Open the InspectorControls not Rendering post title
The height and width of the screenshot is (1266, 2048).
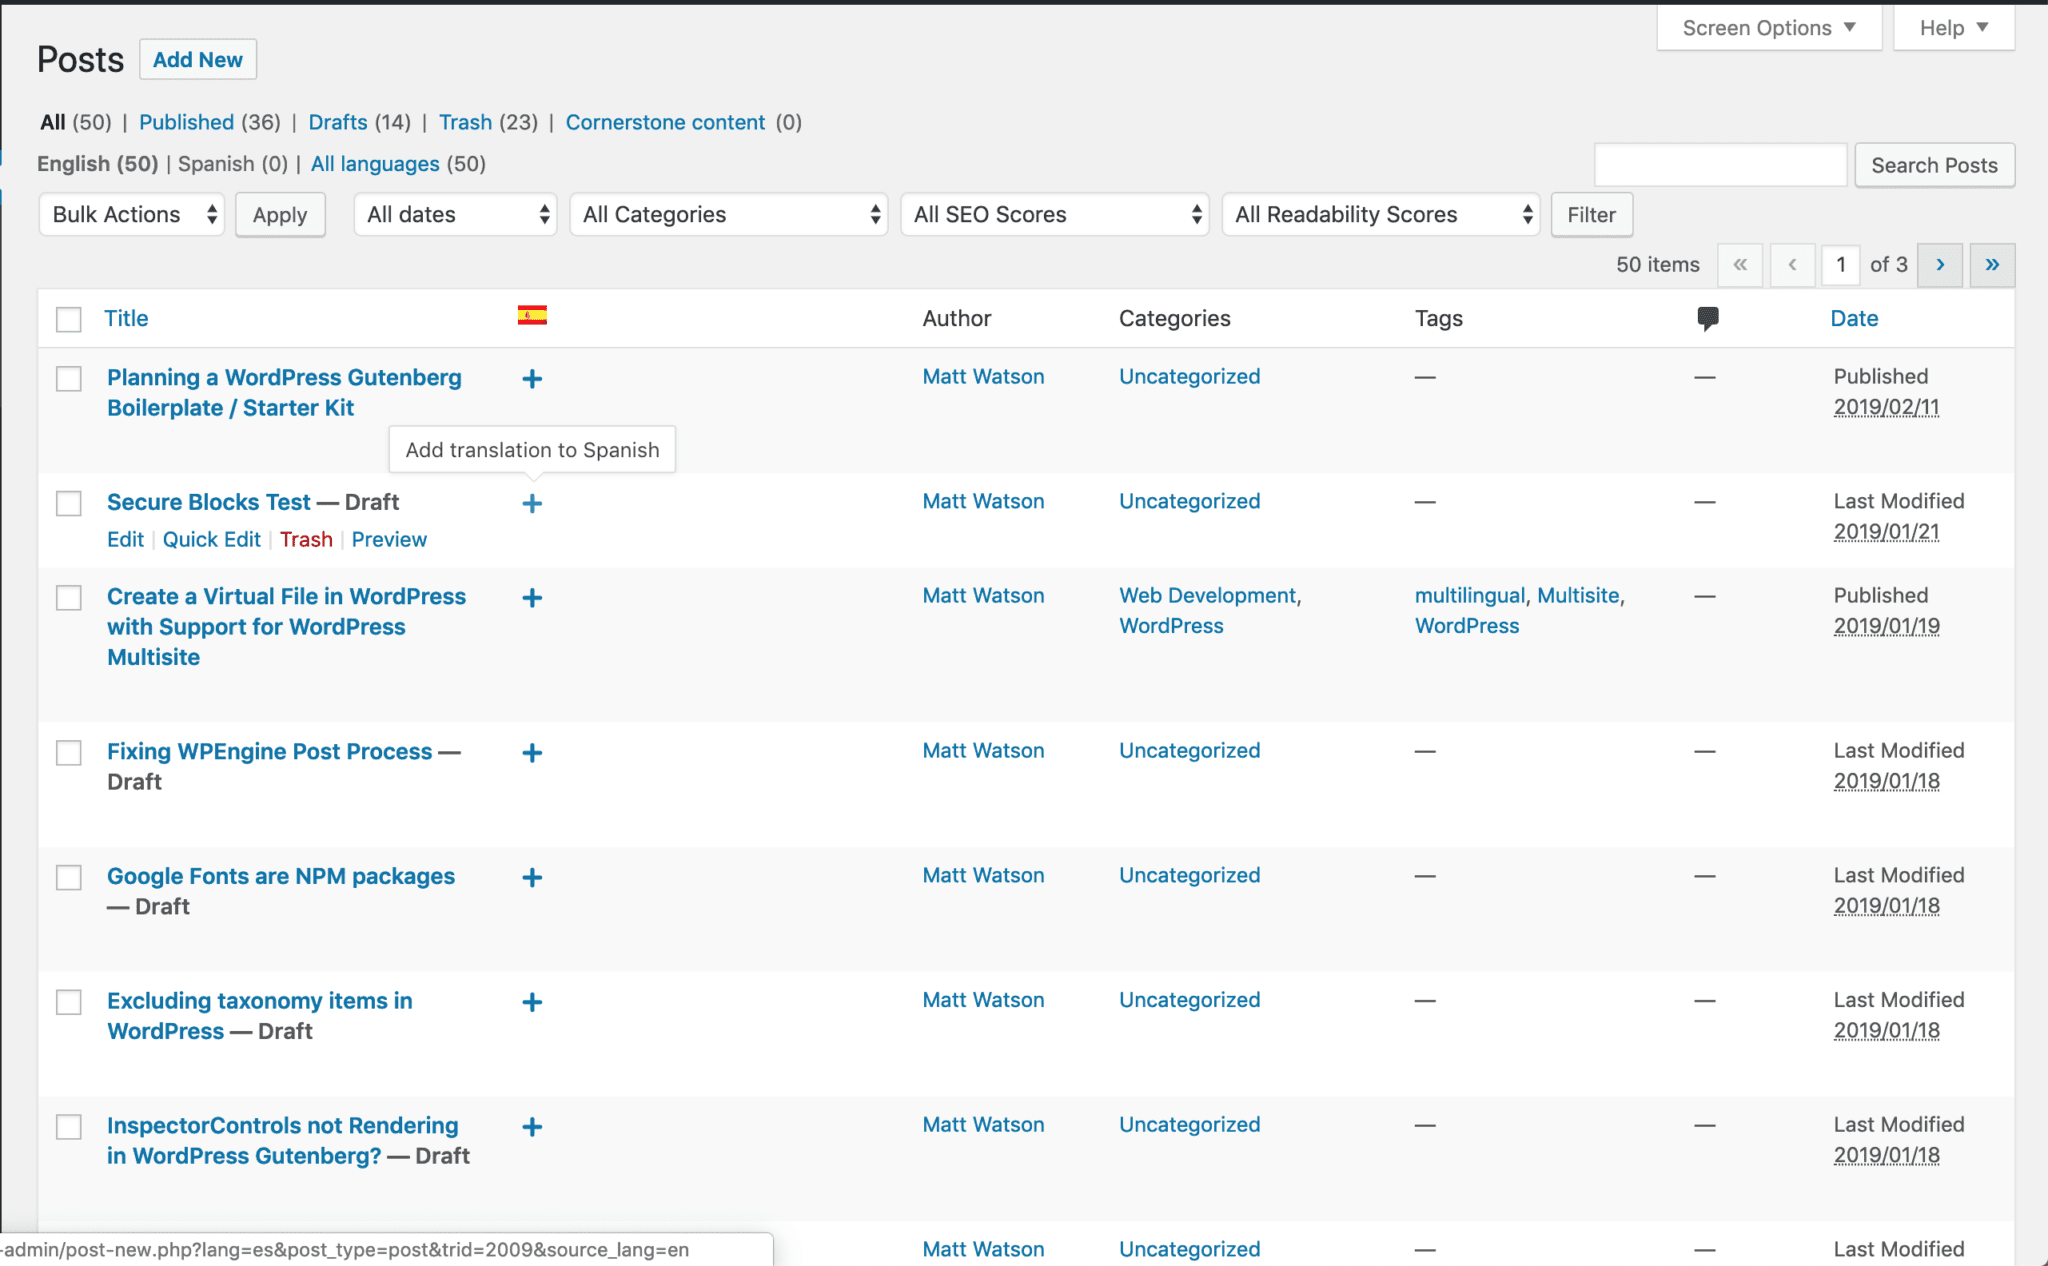click(282, 1141)
